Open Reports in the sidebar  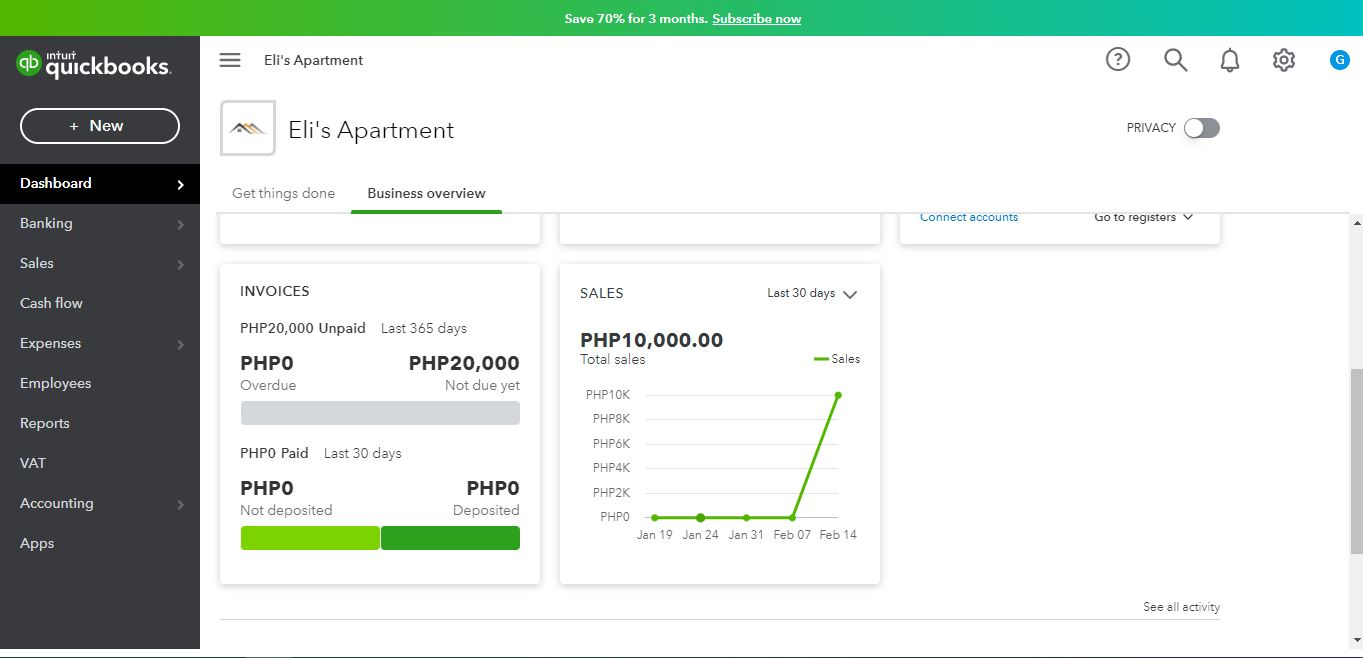pyautogui.click(x=100, y=423)
